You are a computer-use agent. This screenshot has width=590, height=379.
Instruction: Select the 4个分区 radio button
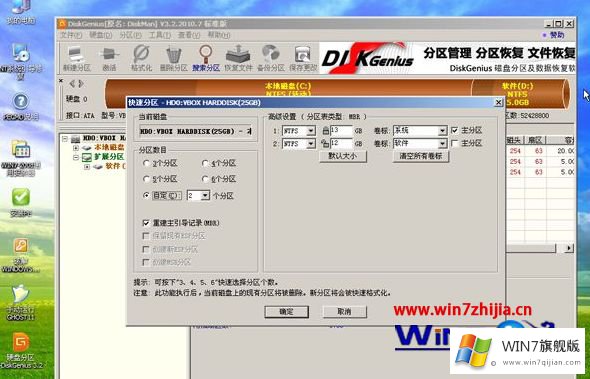point(205,163)
